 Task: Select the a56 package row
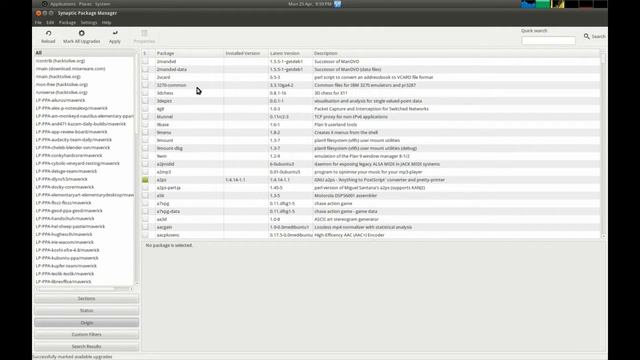[371, 196]
